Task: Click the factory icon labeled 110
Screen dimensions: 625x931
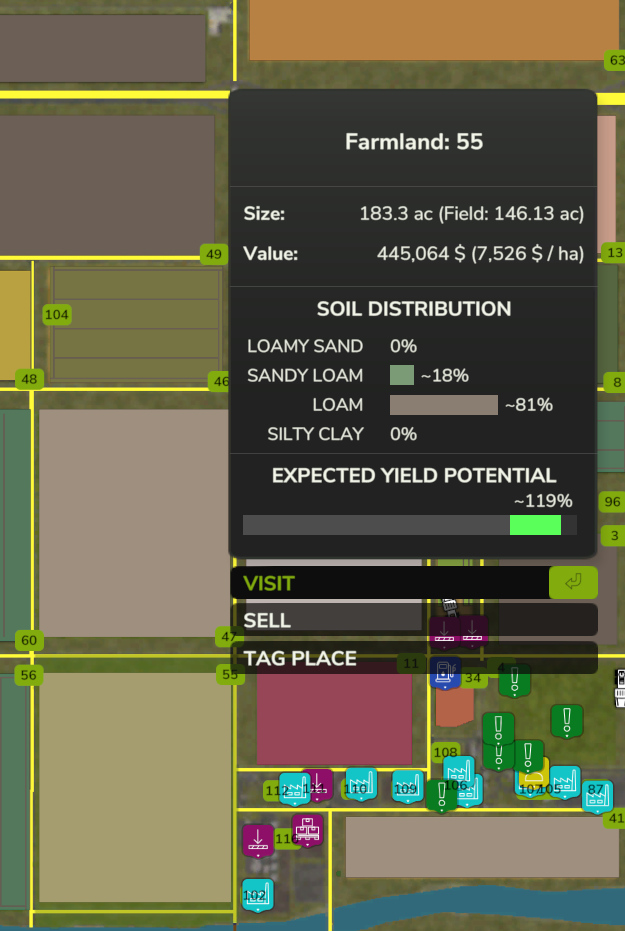Action: pyautogui.click(x=361, y=784)
